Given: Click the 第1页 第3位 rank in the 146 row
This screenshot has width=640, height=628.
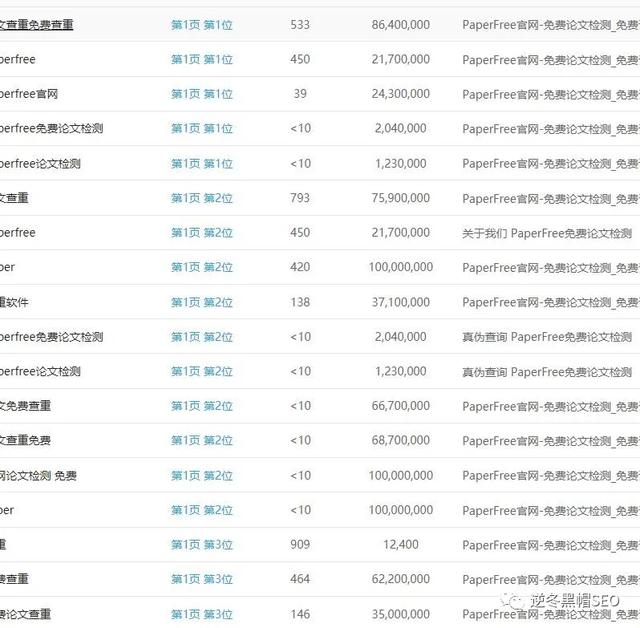Looking at the screenshot, I should (202, 614).
